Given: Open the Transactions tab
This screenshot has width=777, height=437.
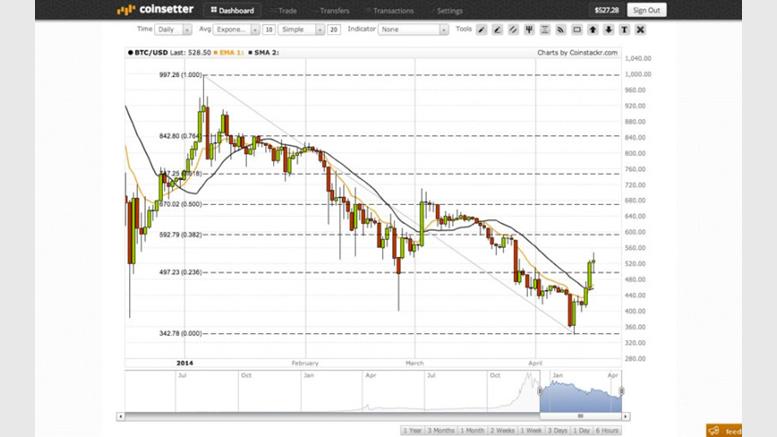Looking at the screenshot, I should pyautogui.click(x=392, y=10).
